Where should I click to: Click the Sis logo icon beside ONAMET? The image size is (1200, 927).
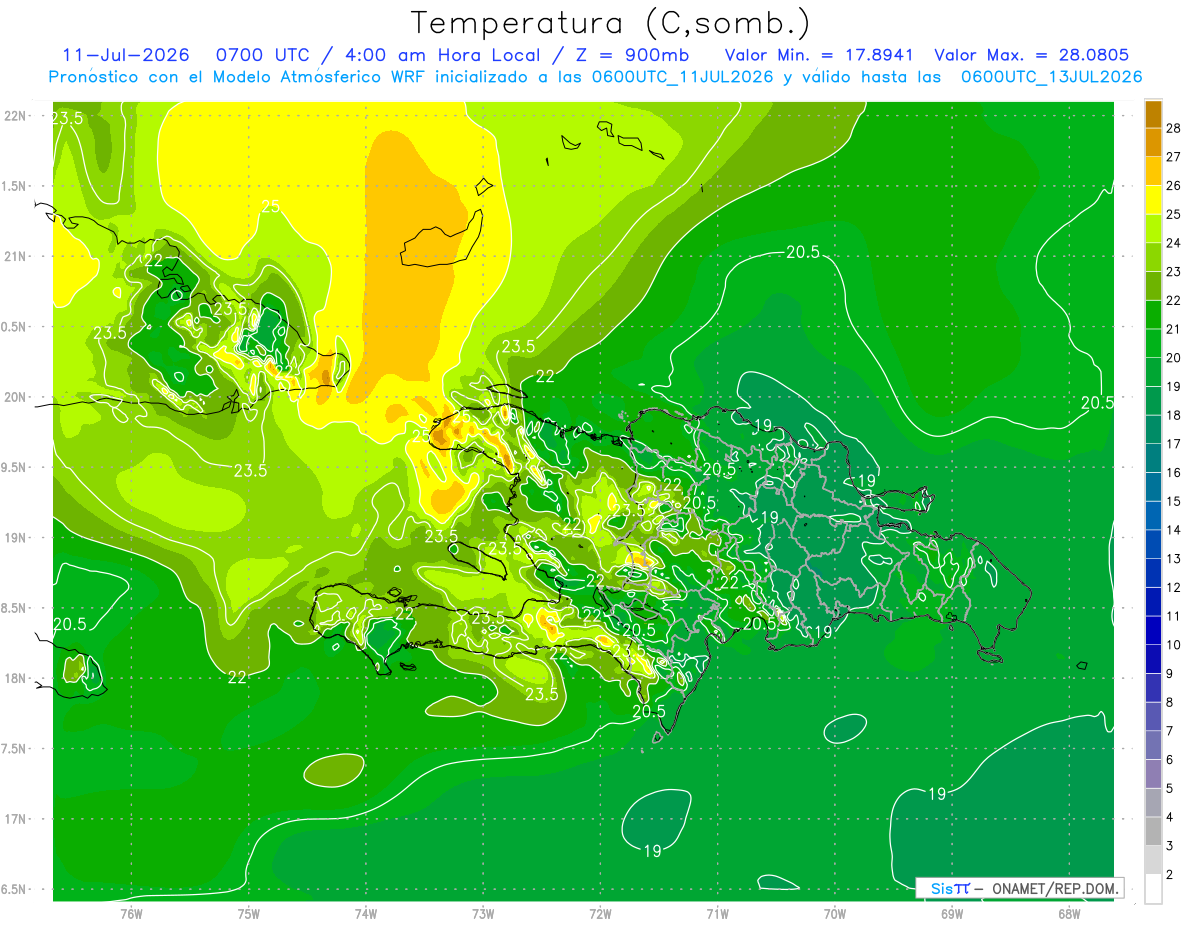950,888
